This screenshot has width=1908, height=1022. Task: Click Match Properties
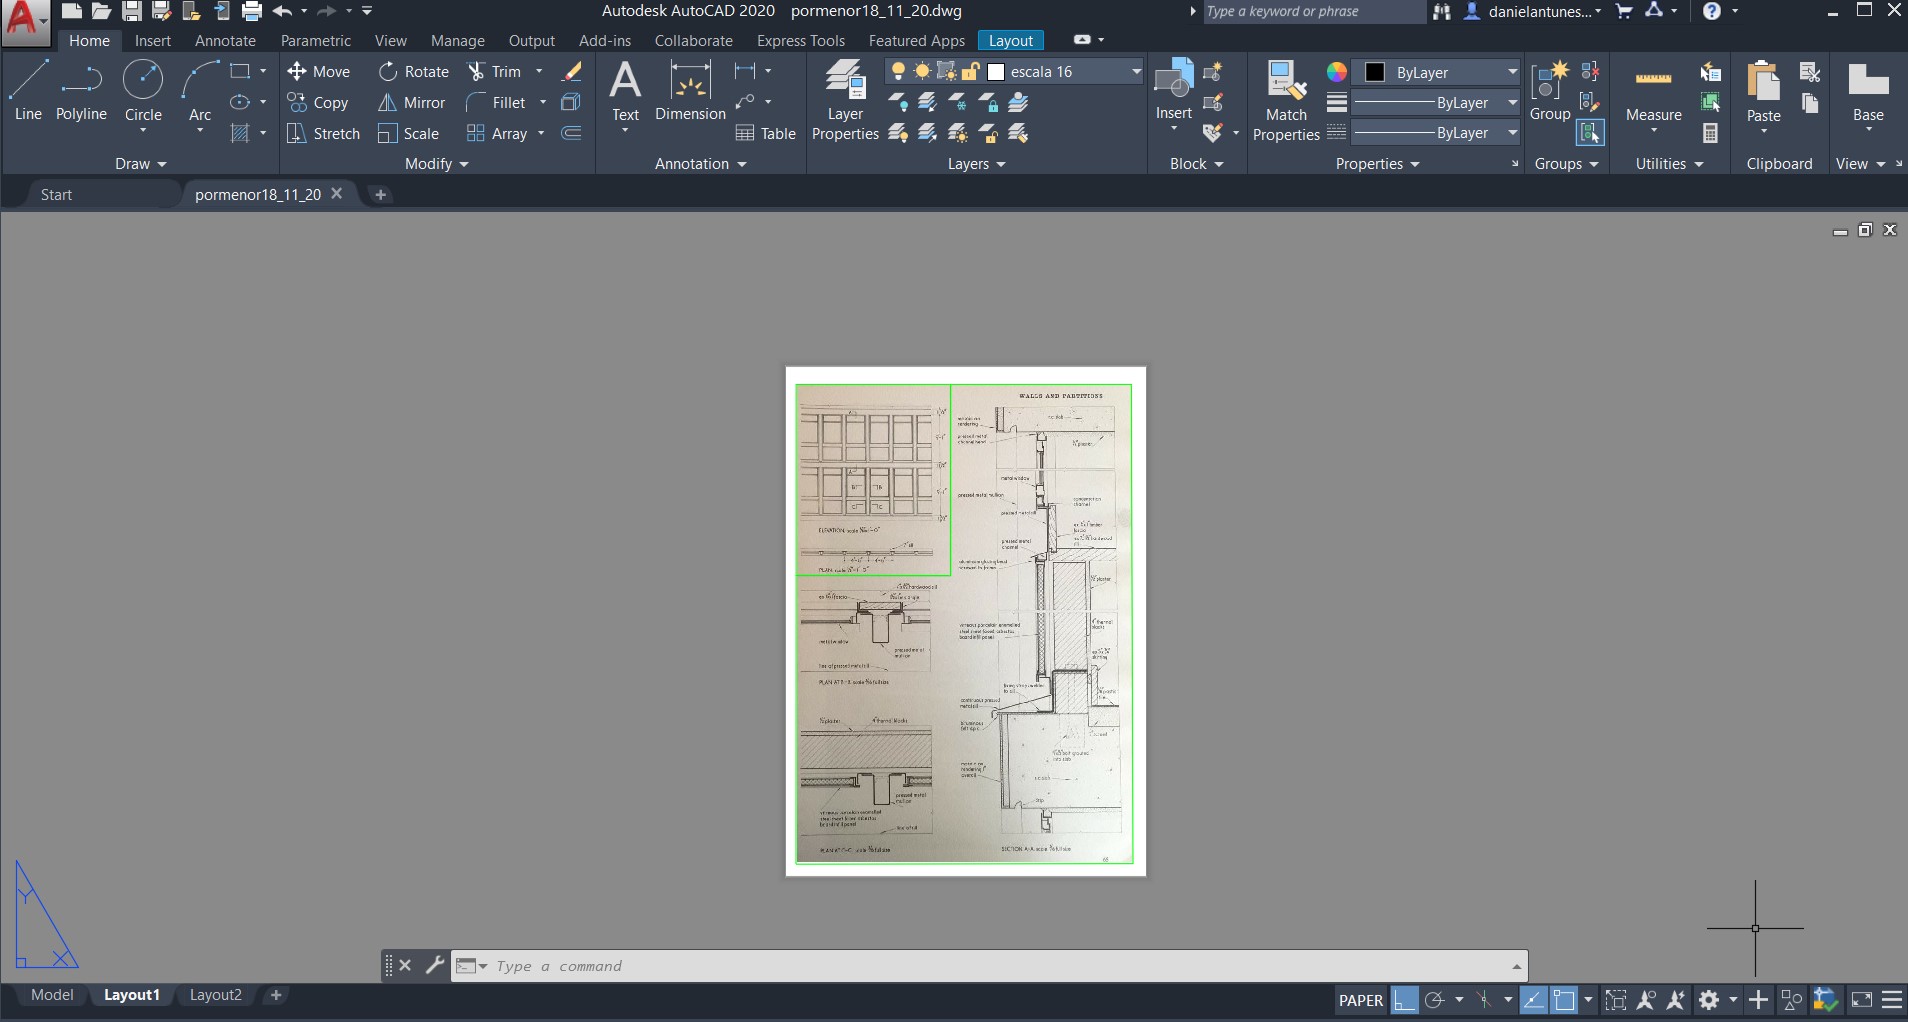pyautogui.click(x=1286, y=100)
